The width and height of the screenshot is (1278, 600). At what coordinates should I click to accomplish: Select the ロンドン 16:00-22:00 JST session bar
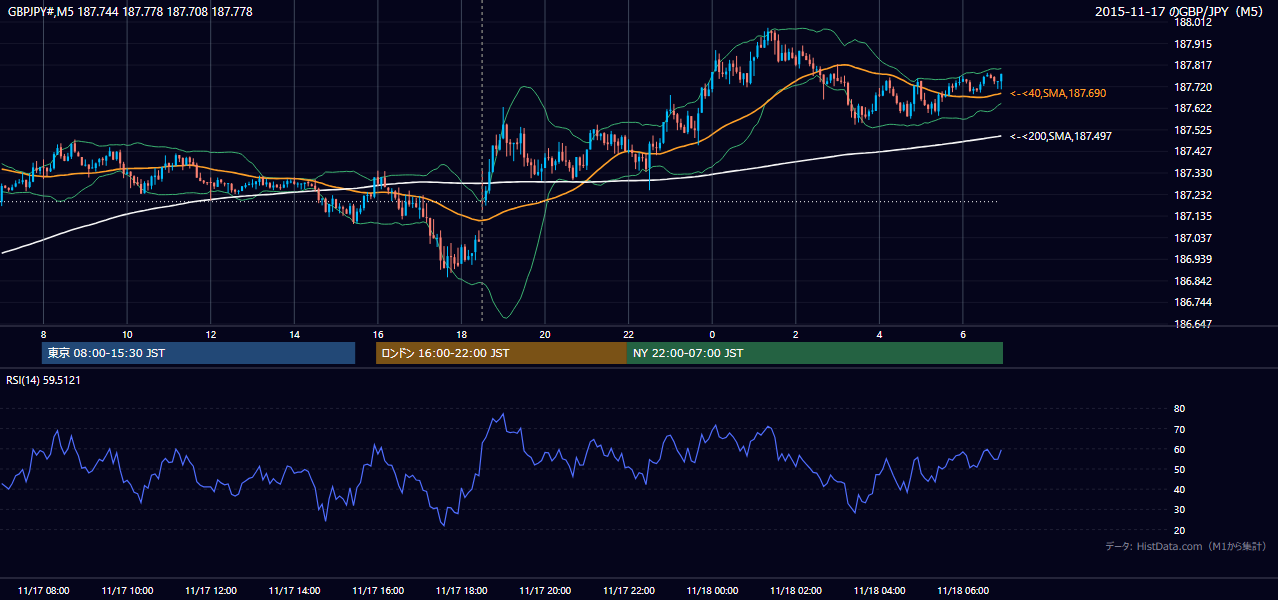point(501,353)
